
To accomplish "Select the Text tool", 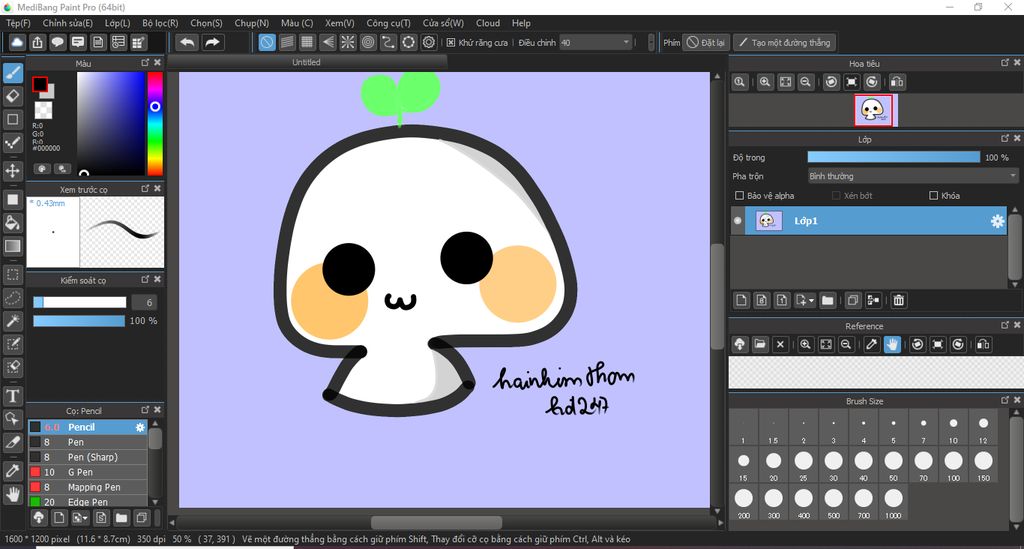I will pos(12,396).
